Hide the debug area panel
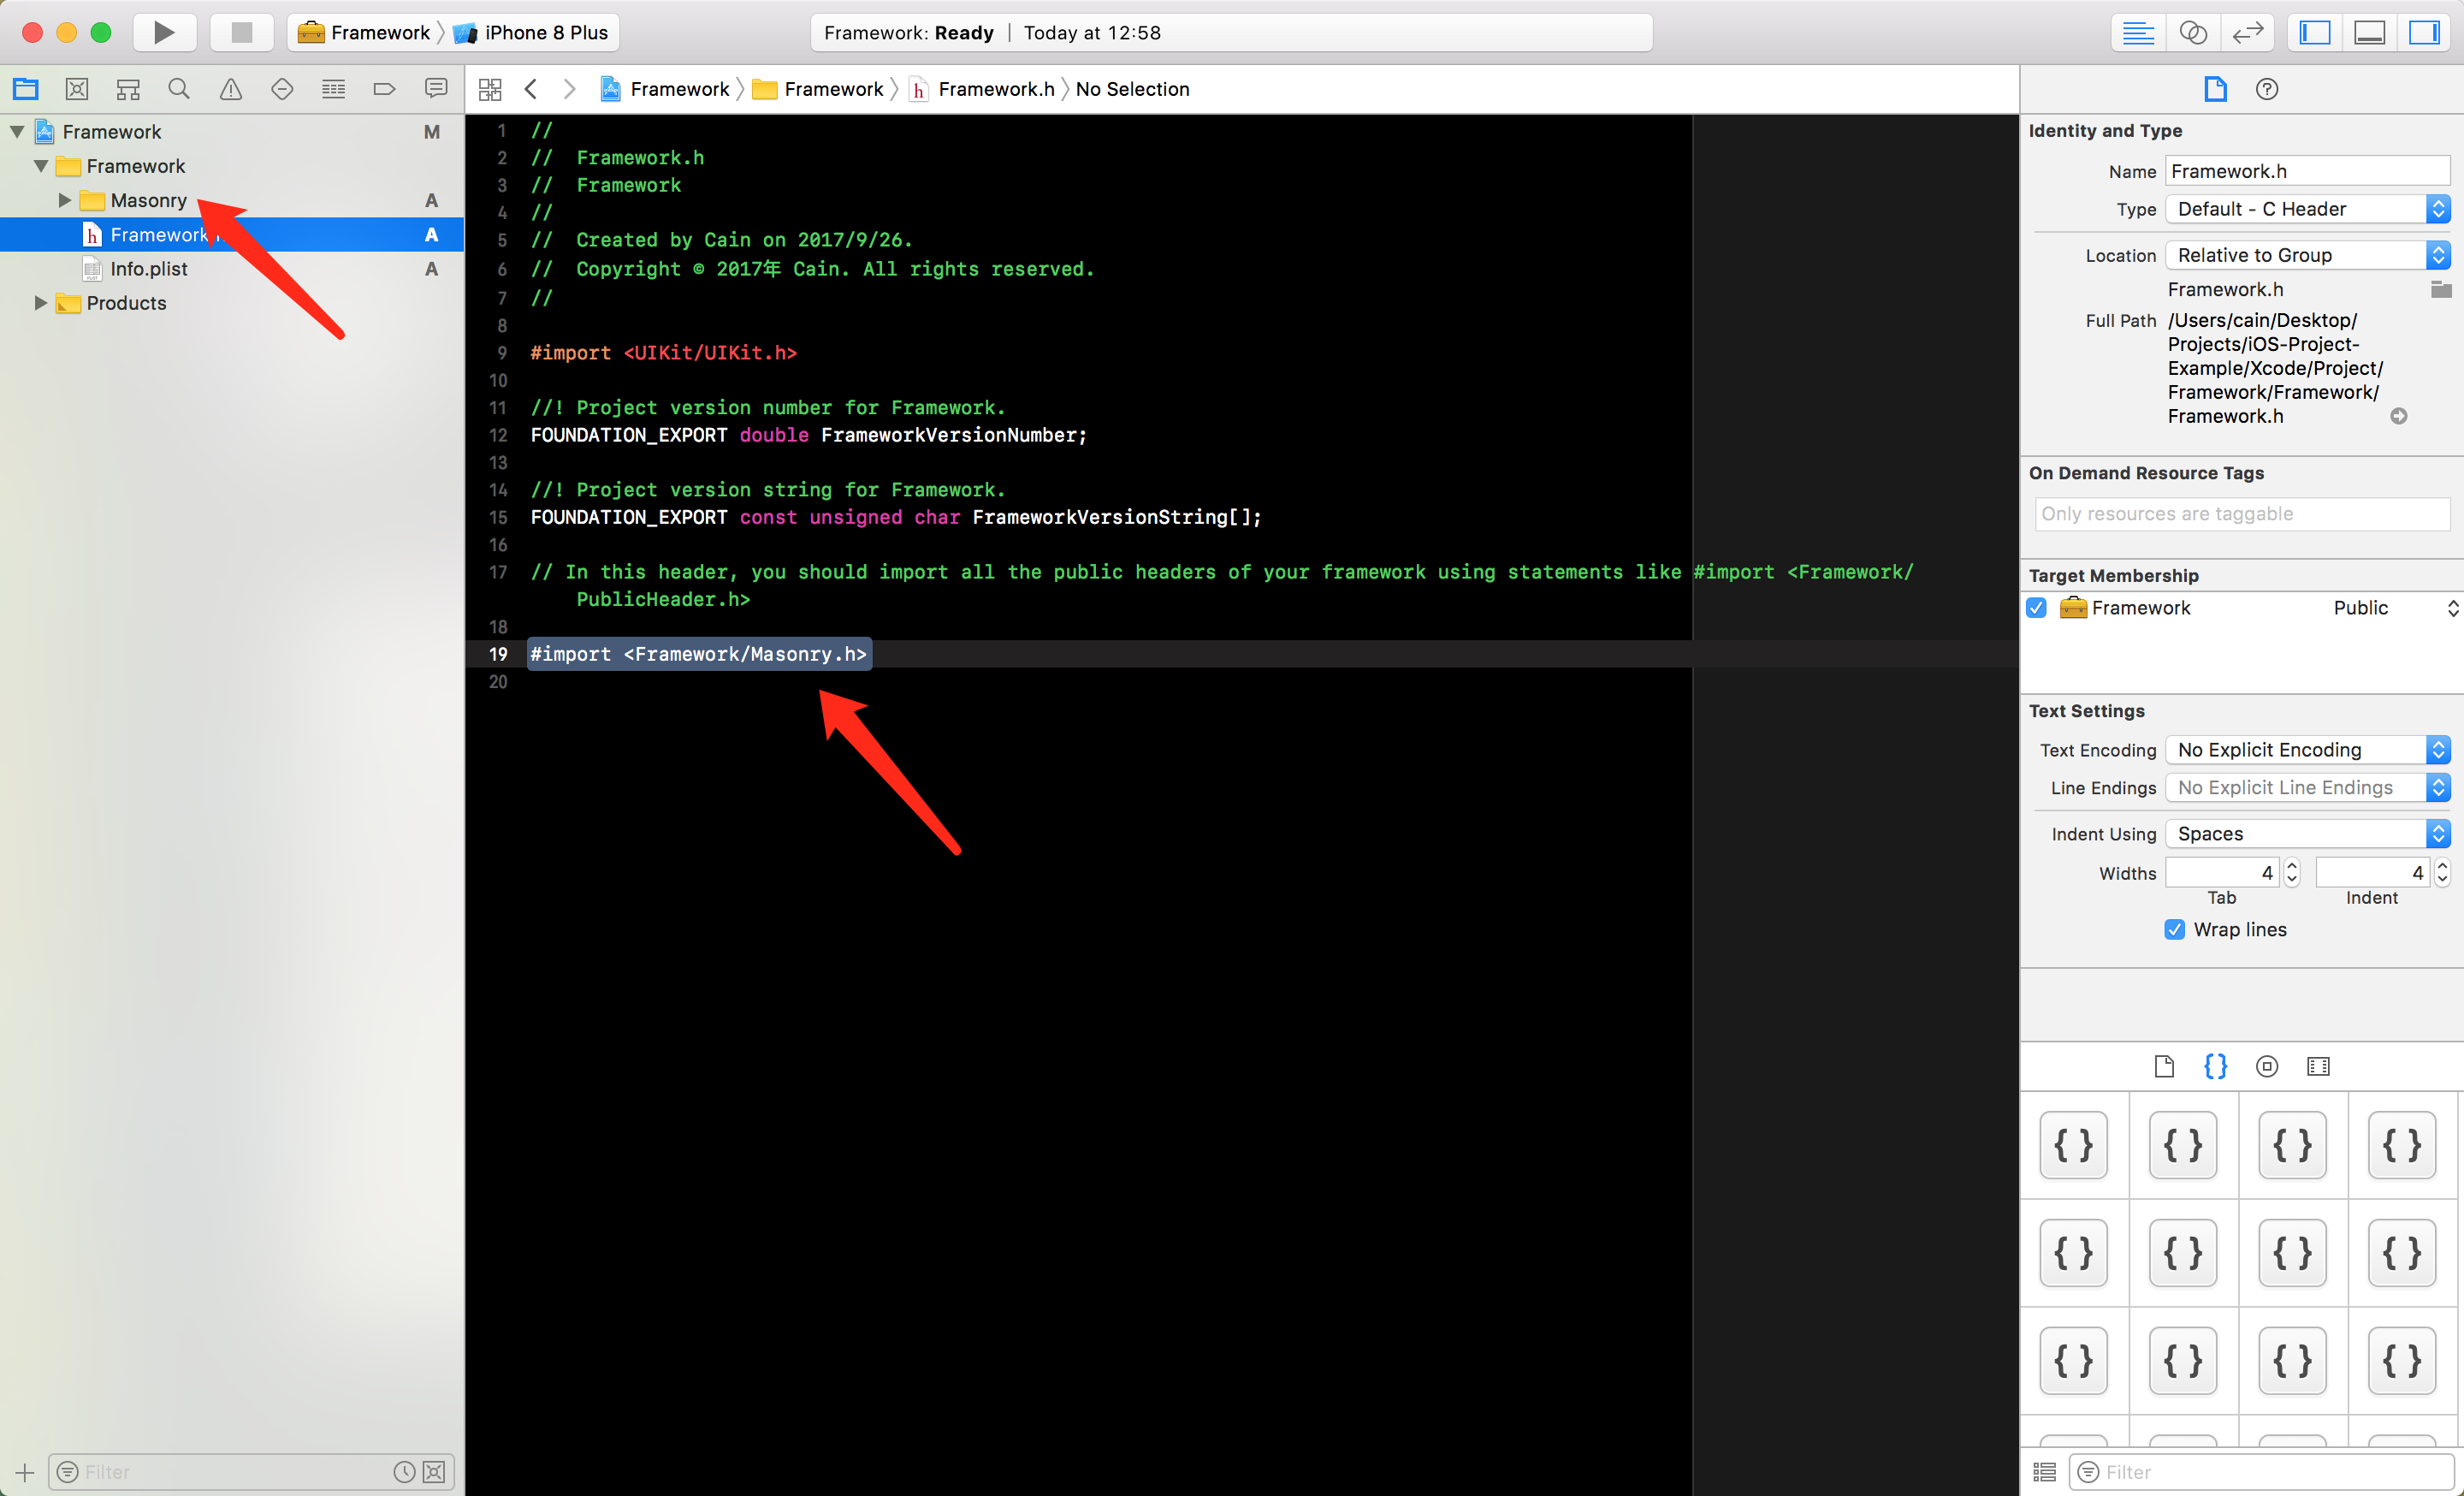This screenshot has height=1496, width=2464. pyautogui.click(x=2369, y=32)
